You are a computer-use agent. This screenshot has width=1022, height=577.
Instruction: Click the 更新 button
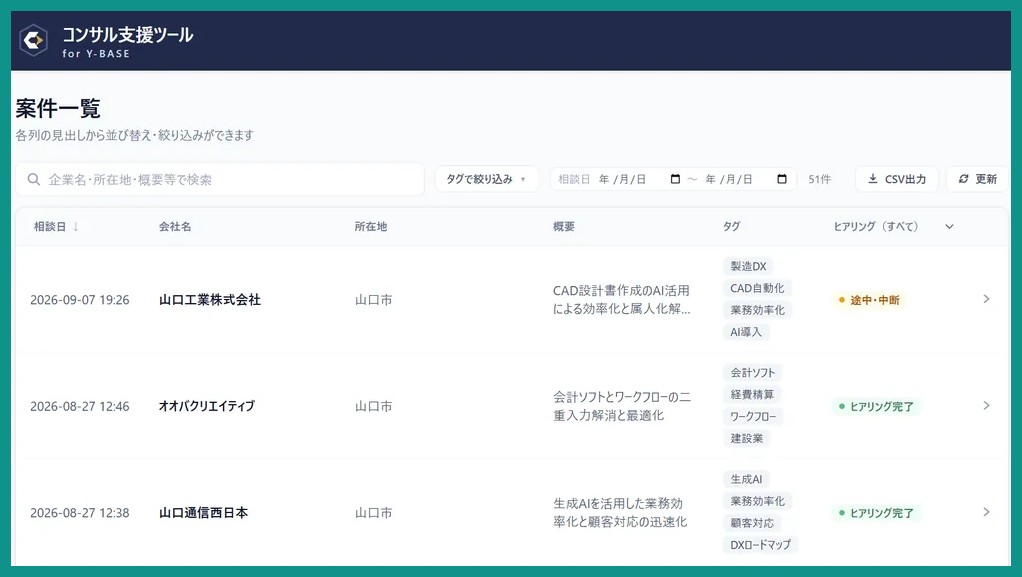click(977, 179)
